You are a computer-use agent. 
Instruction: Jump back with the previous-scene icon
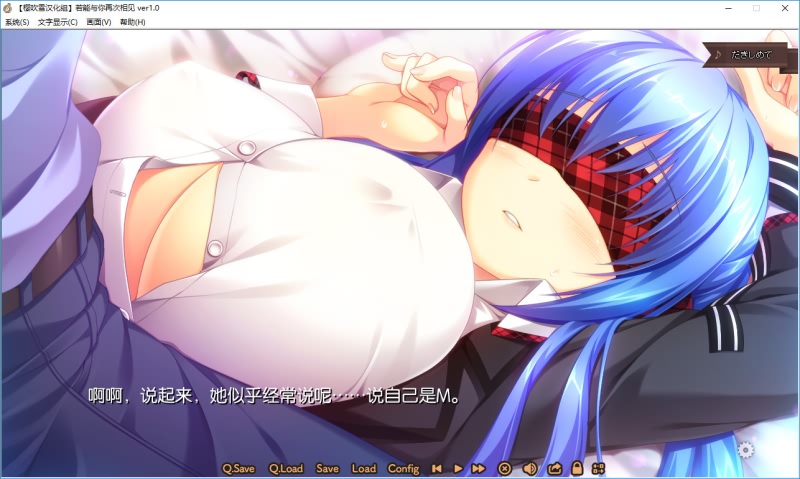pos(437,468)
